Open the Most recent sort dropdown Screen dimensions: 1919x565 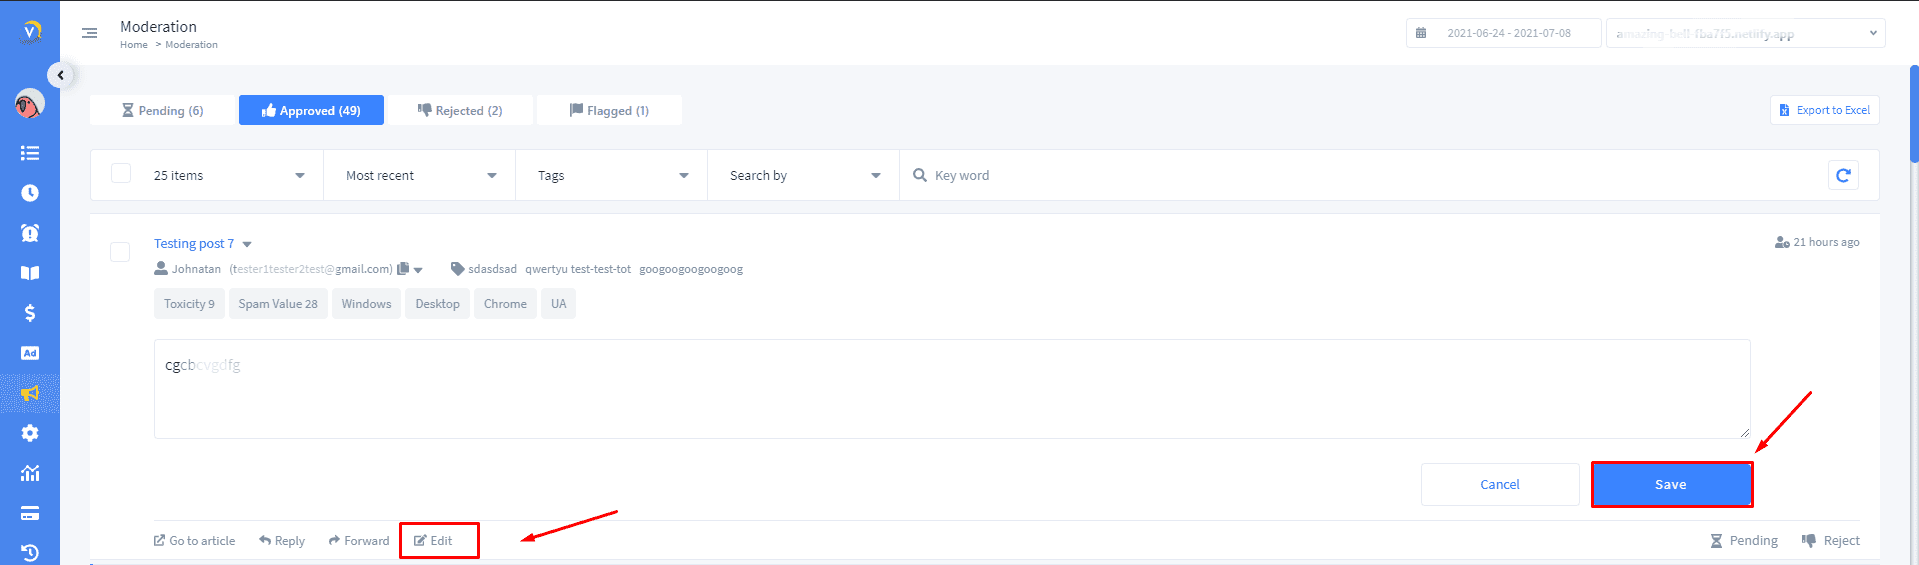click(x=420, y=176)
